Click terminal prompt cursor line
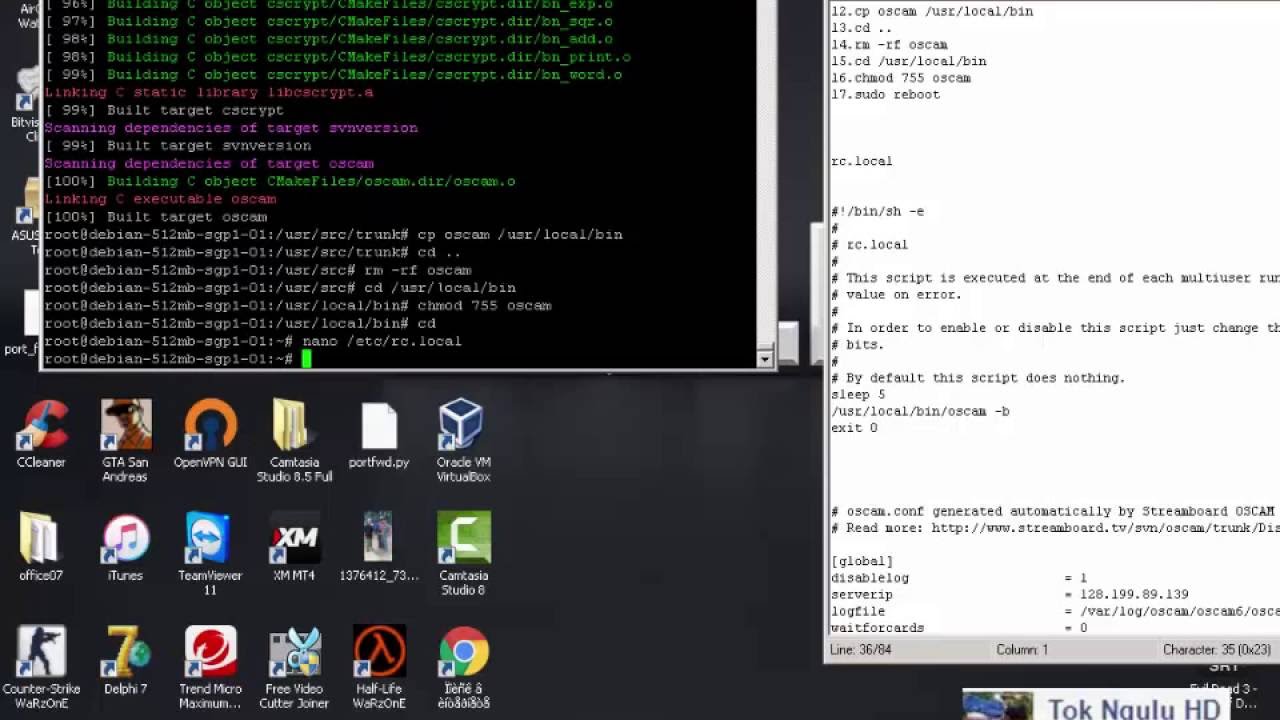 point(178,359)
